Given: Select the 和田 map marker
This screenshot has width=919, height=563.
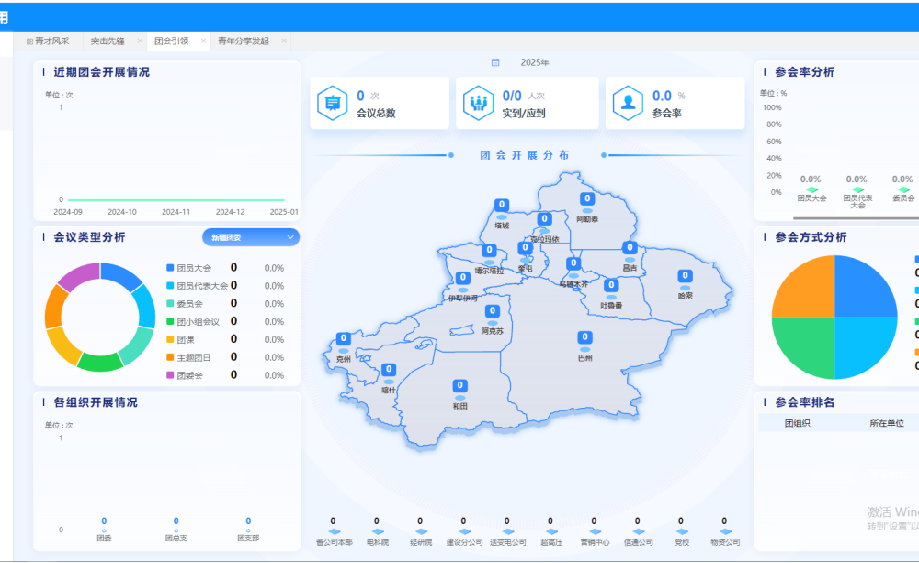Looking at the screenshot, I should point(460,386).
